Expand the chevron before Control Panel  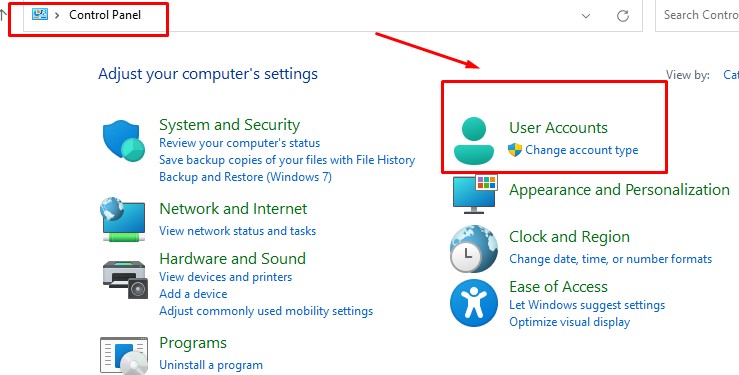57,15
